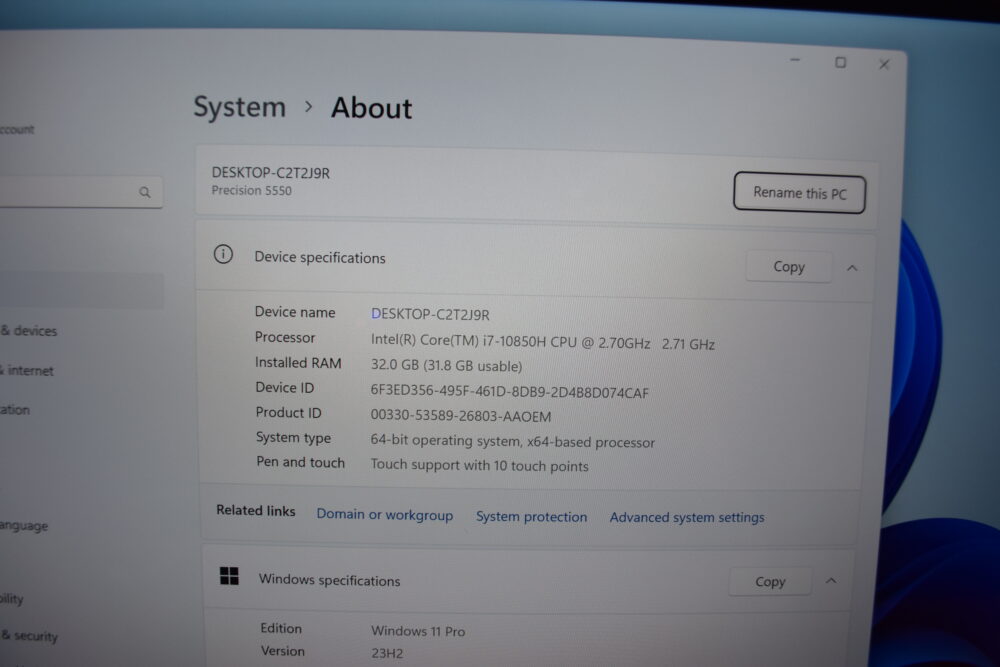Screen dimensions: 1000x667
Task: Open Domain or workgroup link
Action: click(385, 515)
